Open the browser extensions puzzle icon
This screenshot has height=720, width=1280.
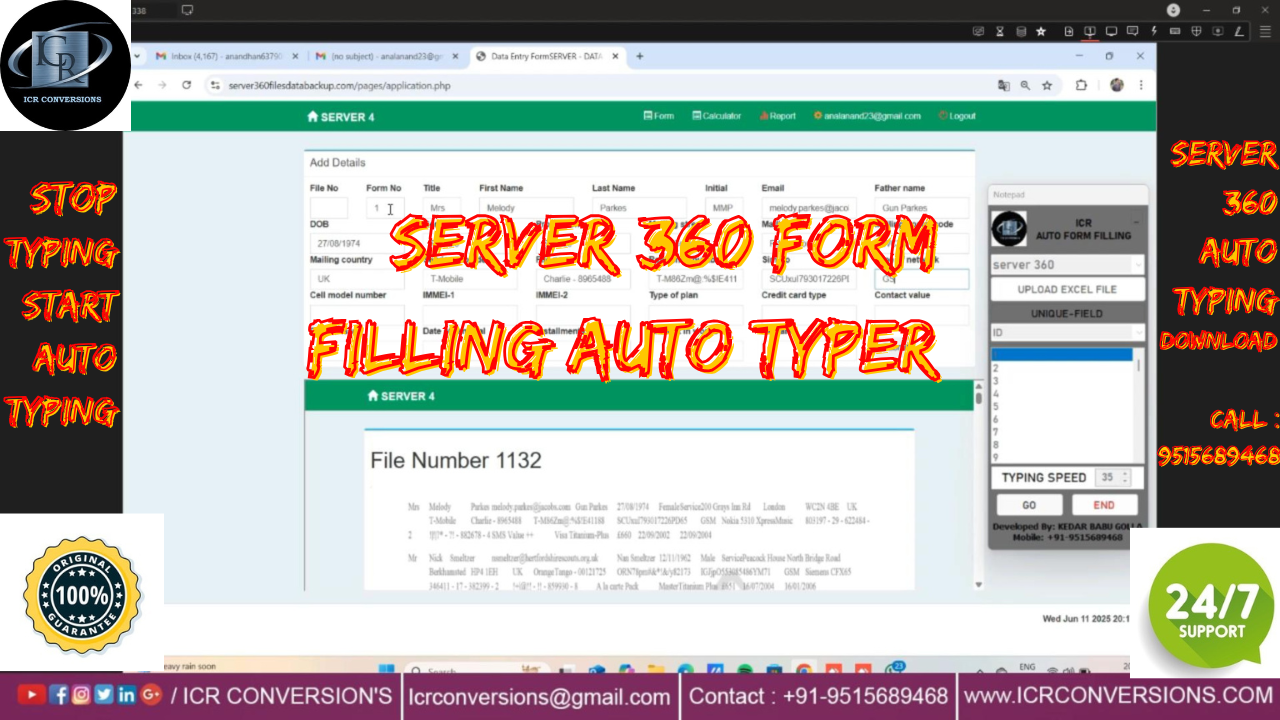1081,86
